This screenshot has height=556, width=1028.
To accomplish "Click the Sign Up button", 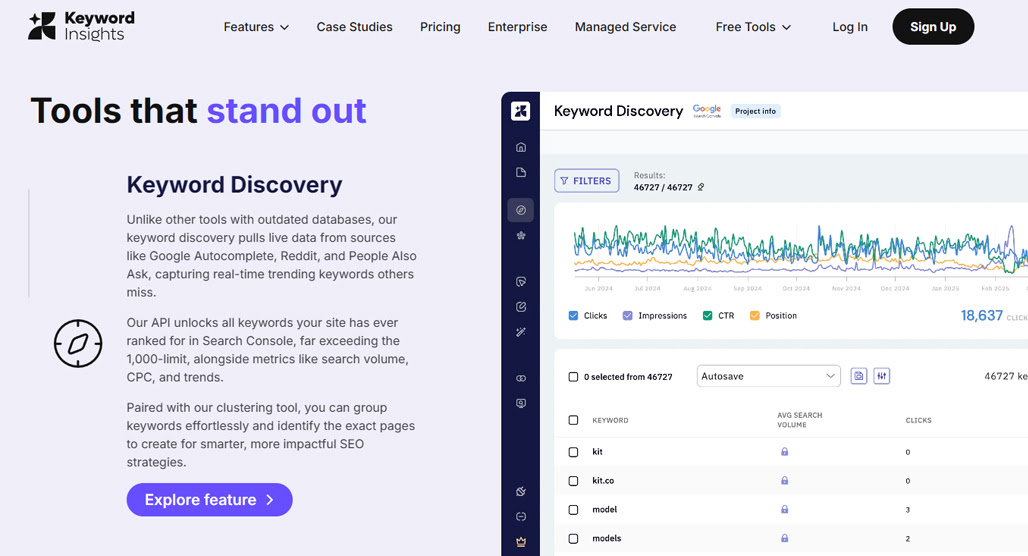I will (933, 27).
